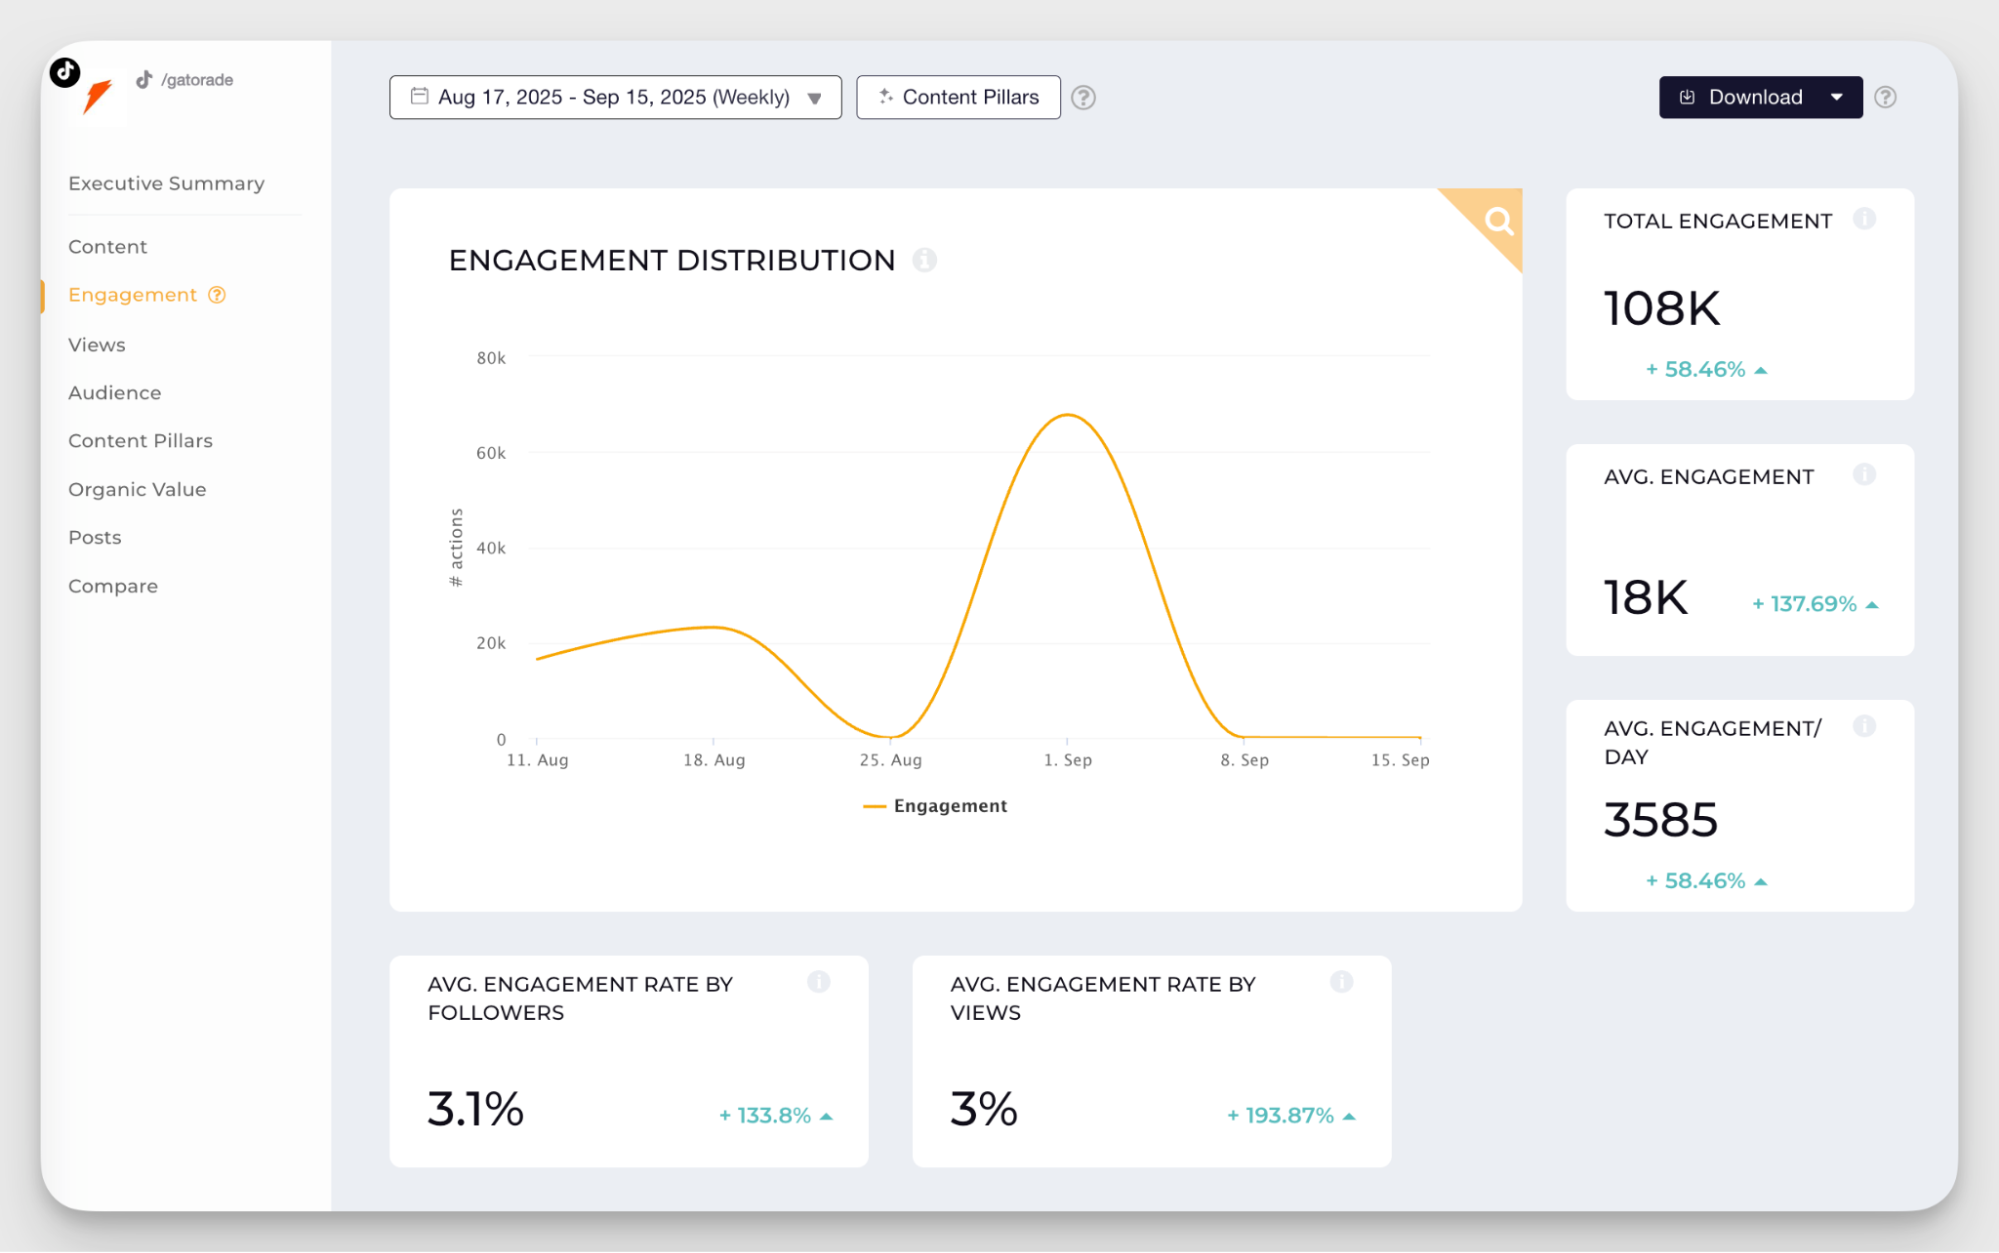Click the magnifier zoom icon on chart
The image size is (1999, 1253).
(1498, 220)
